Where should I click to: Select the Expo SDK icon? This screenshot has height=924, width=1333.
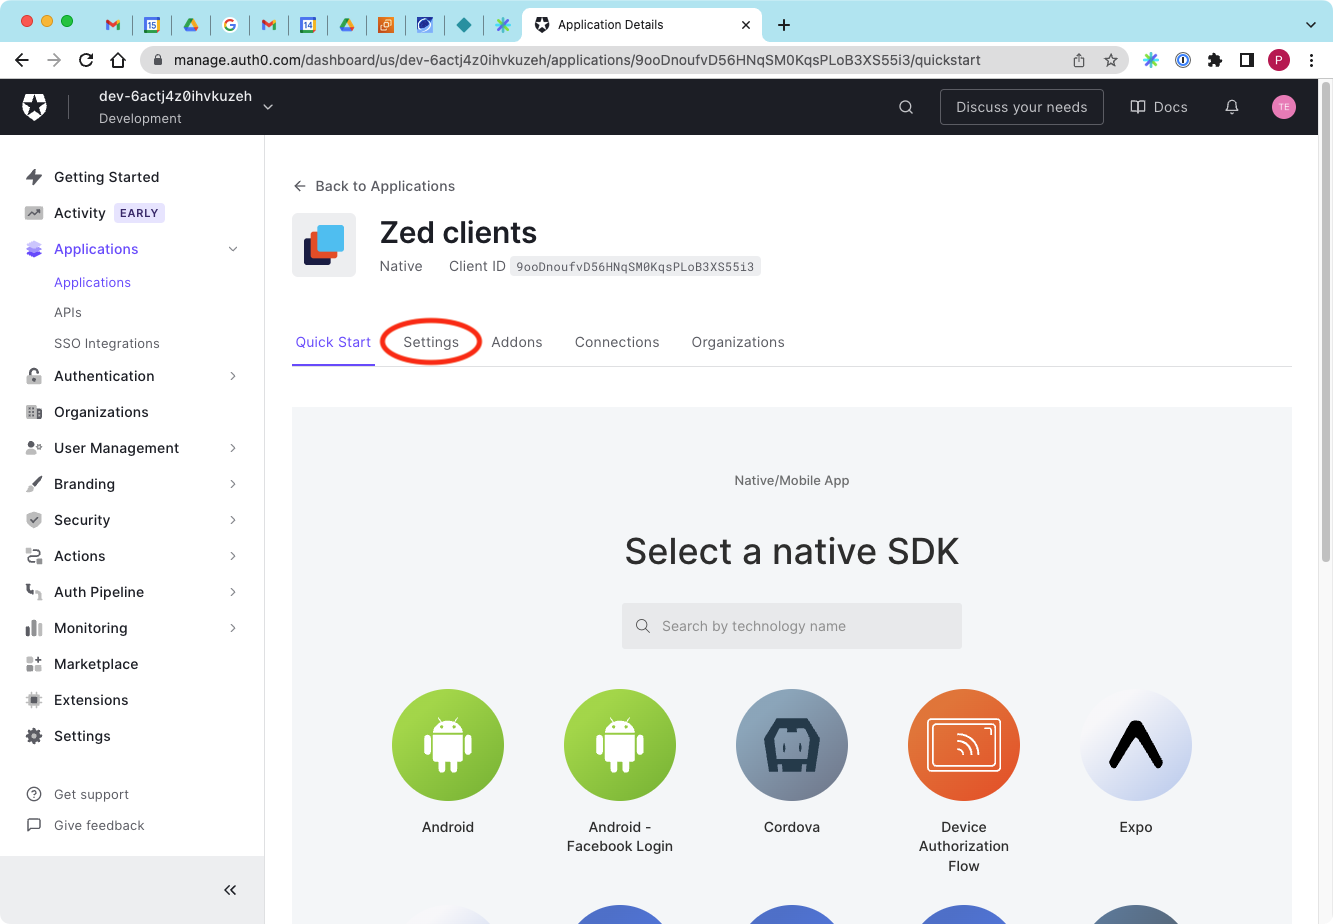pyautogui.click(x=1136, y=745)
